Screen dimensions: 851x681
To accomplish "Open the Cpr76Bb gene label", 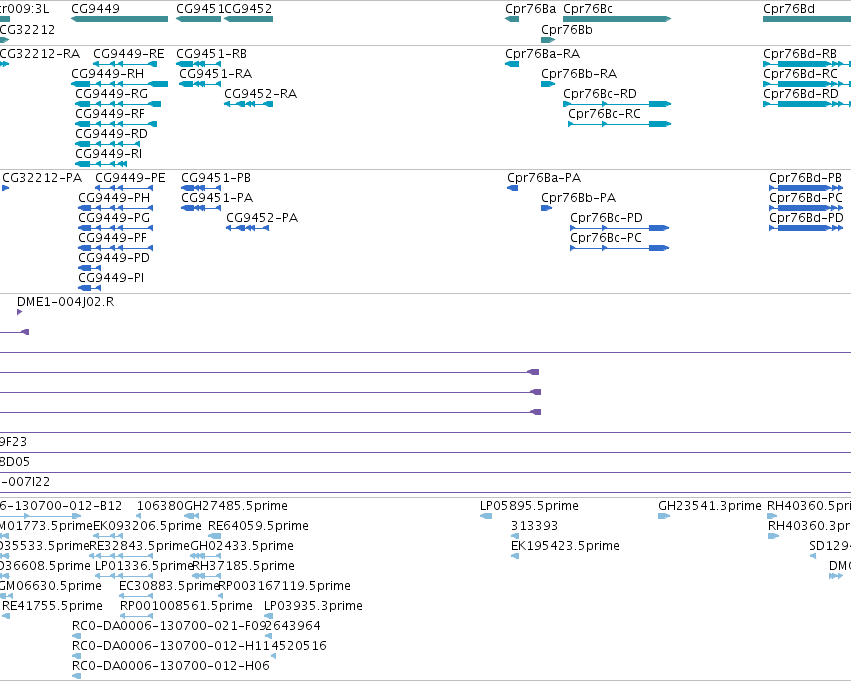I will [567, 30].
